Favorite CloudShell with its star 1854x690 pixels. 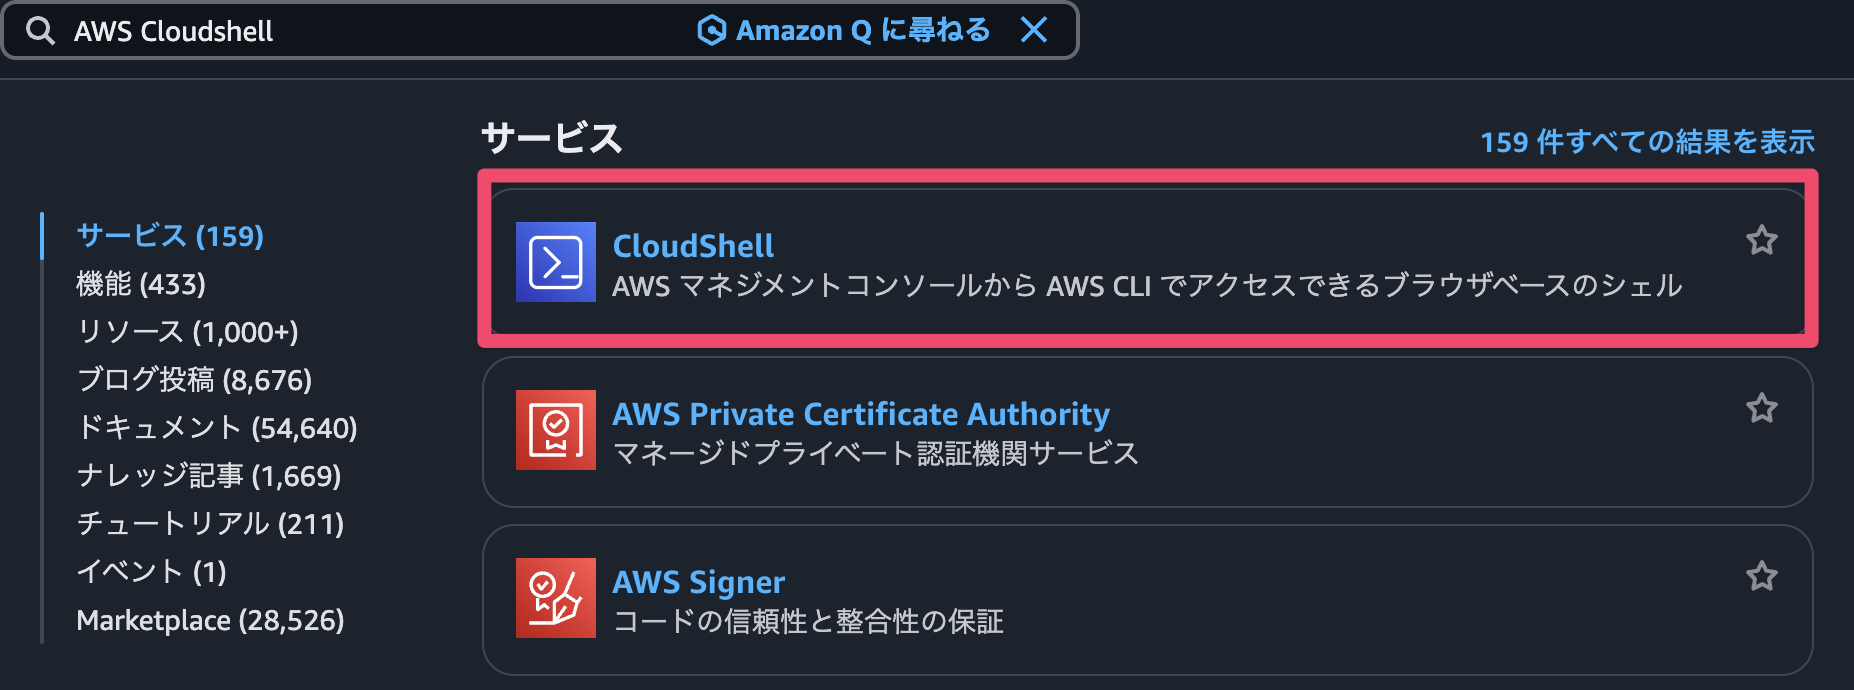click(1761, 240)
